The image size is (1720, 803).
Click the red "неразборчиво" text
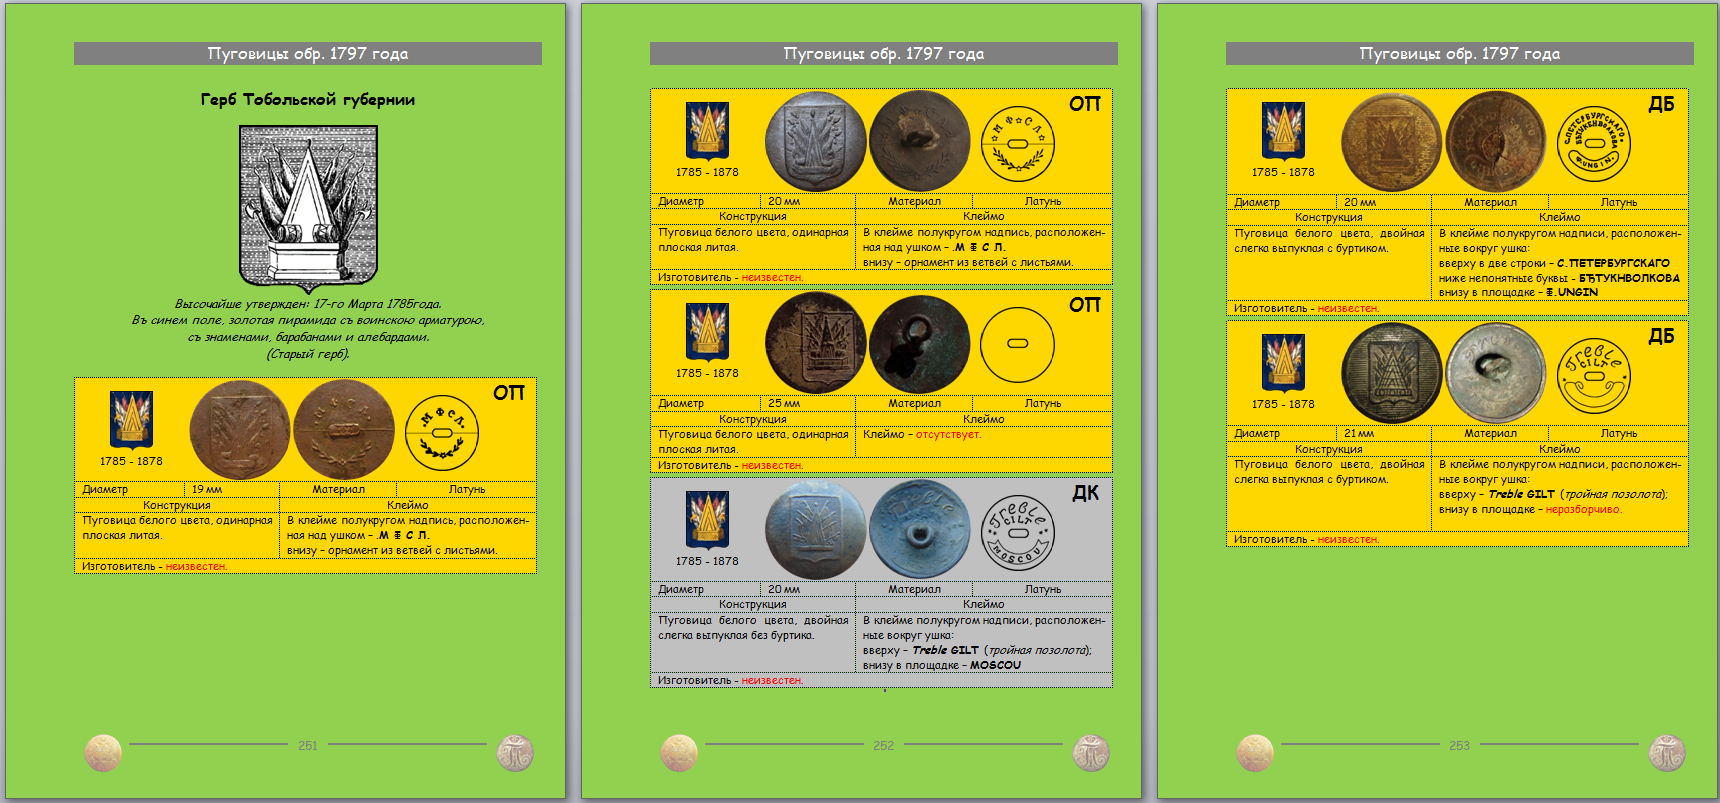pyautogui.click(x=1583, y=510)
